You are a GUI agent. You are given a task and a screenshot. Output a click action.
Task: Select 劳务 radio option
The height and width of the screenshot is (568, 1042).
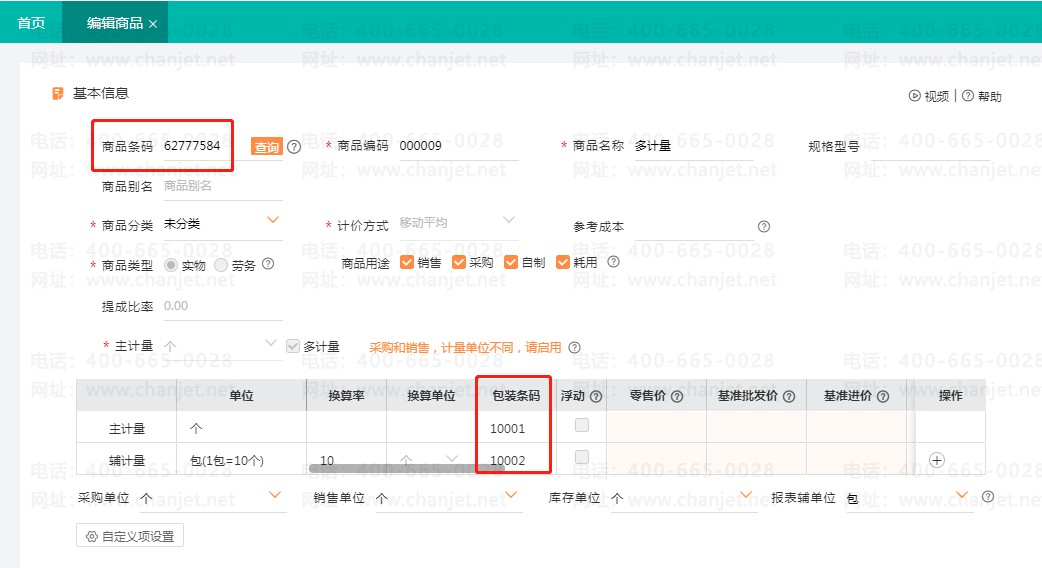coord(221,265)
